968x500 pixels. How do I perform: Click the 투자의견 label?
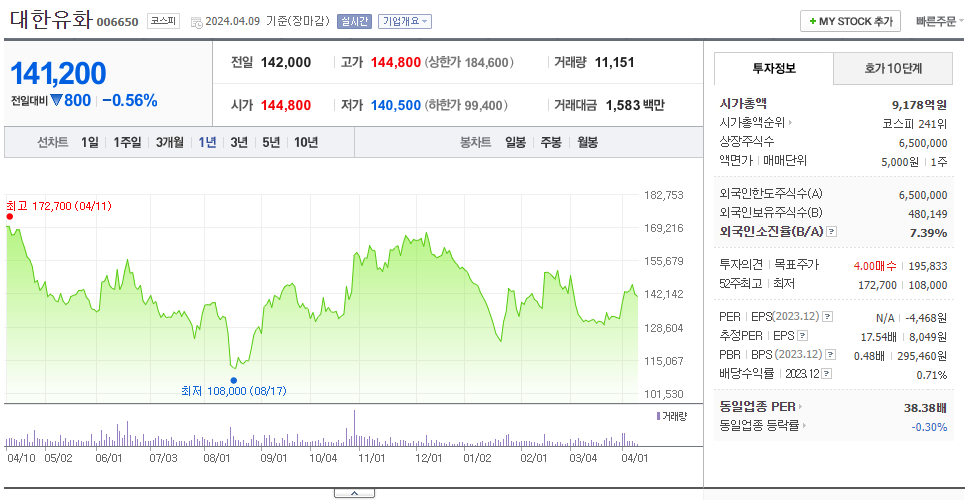tap(741, 265)
